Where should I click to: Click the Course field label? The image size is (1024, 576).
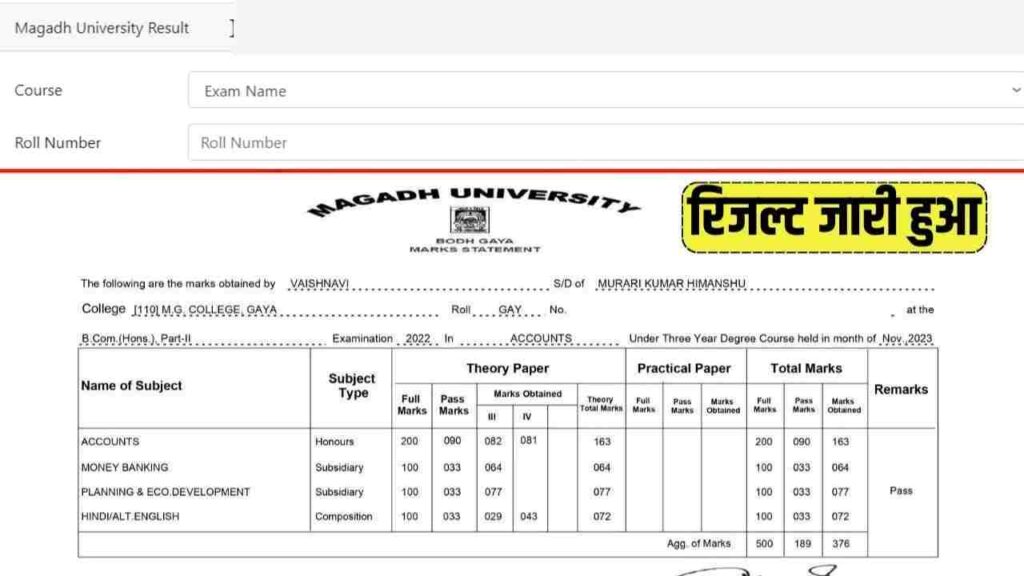38,91
